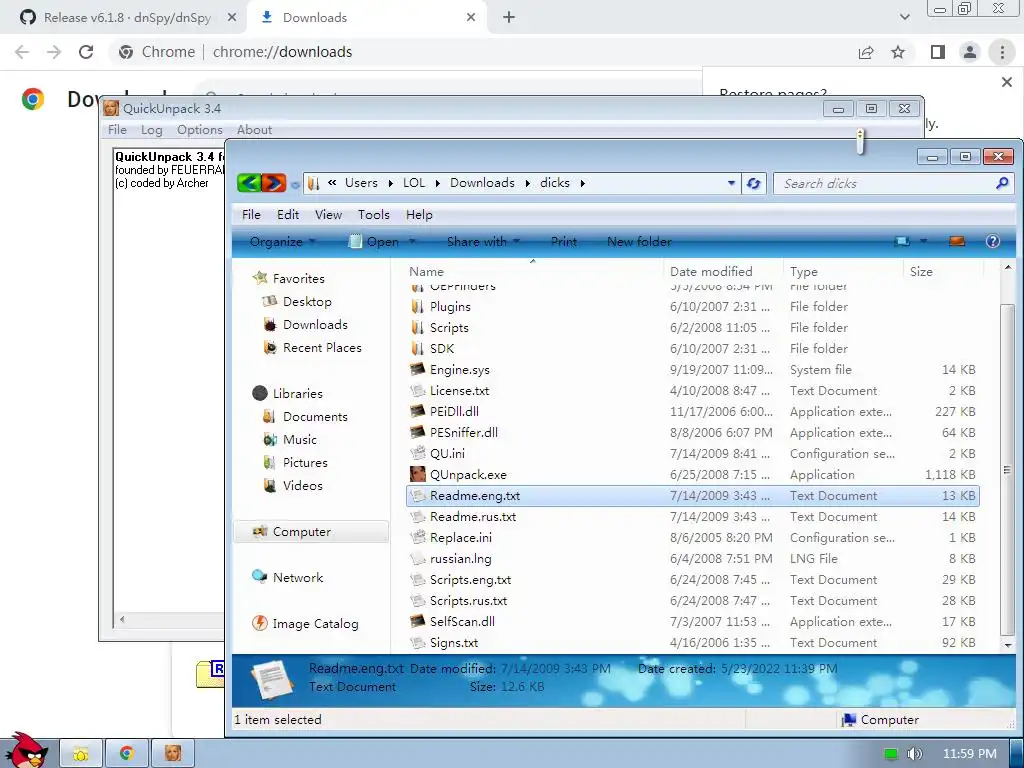Click the Explorer file list vertical scrollbar
The image size is (1024, 768).
coord(1008,470)
